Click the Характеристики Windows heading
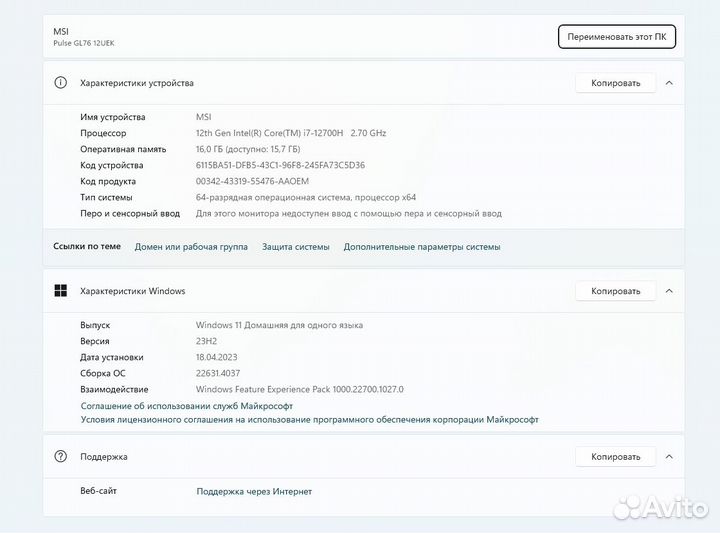 pos(133,291)
